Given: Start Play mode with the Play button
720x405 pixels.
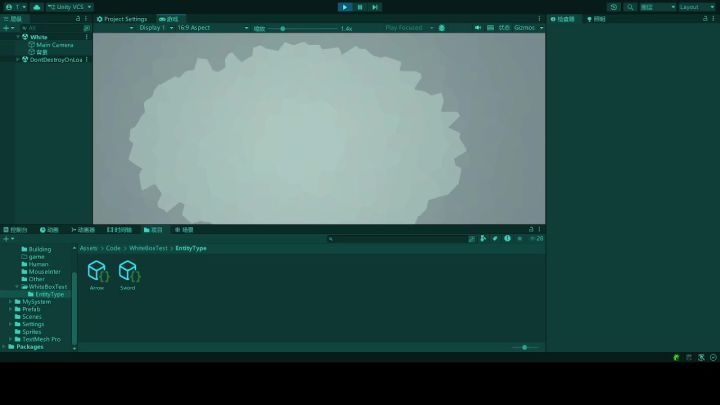Looking at the screenshot, I should tap(345, 7).
